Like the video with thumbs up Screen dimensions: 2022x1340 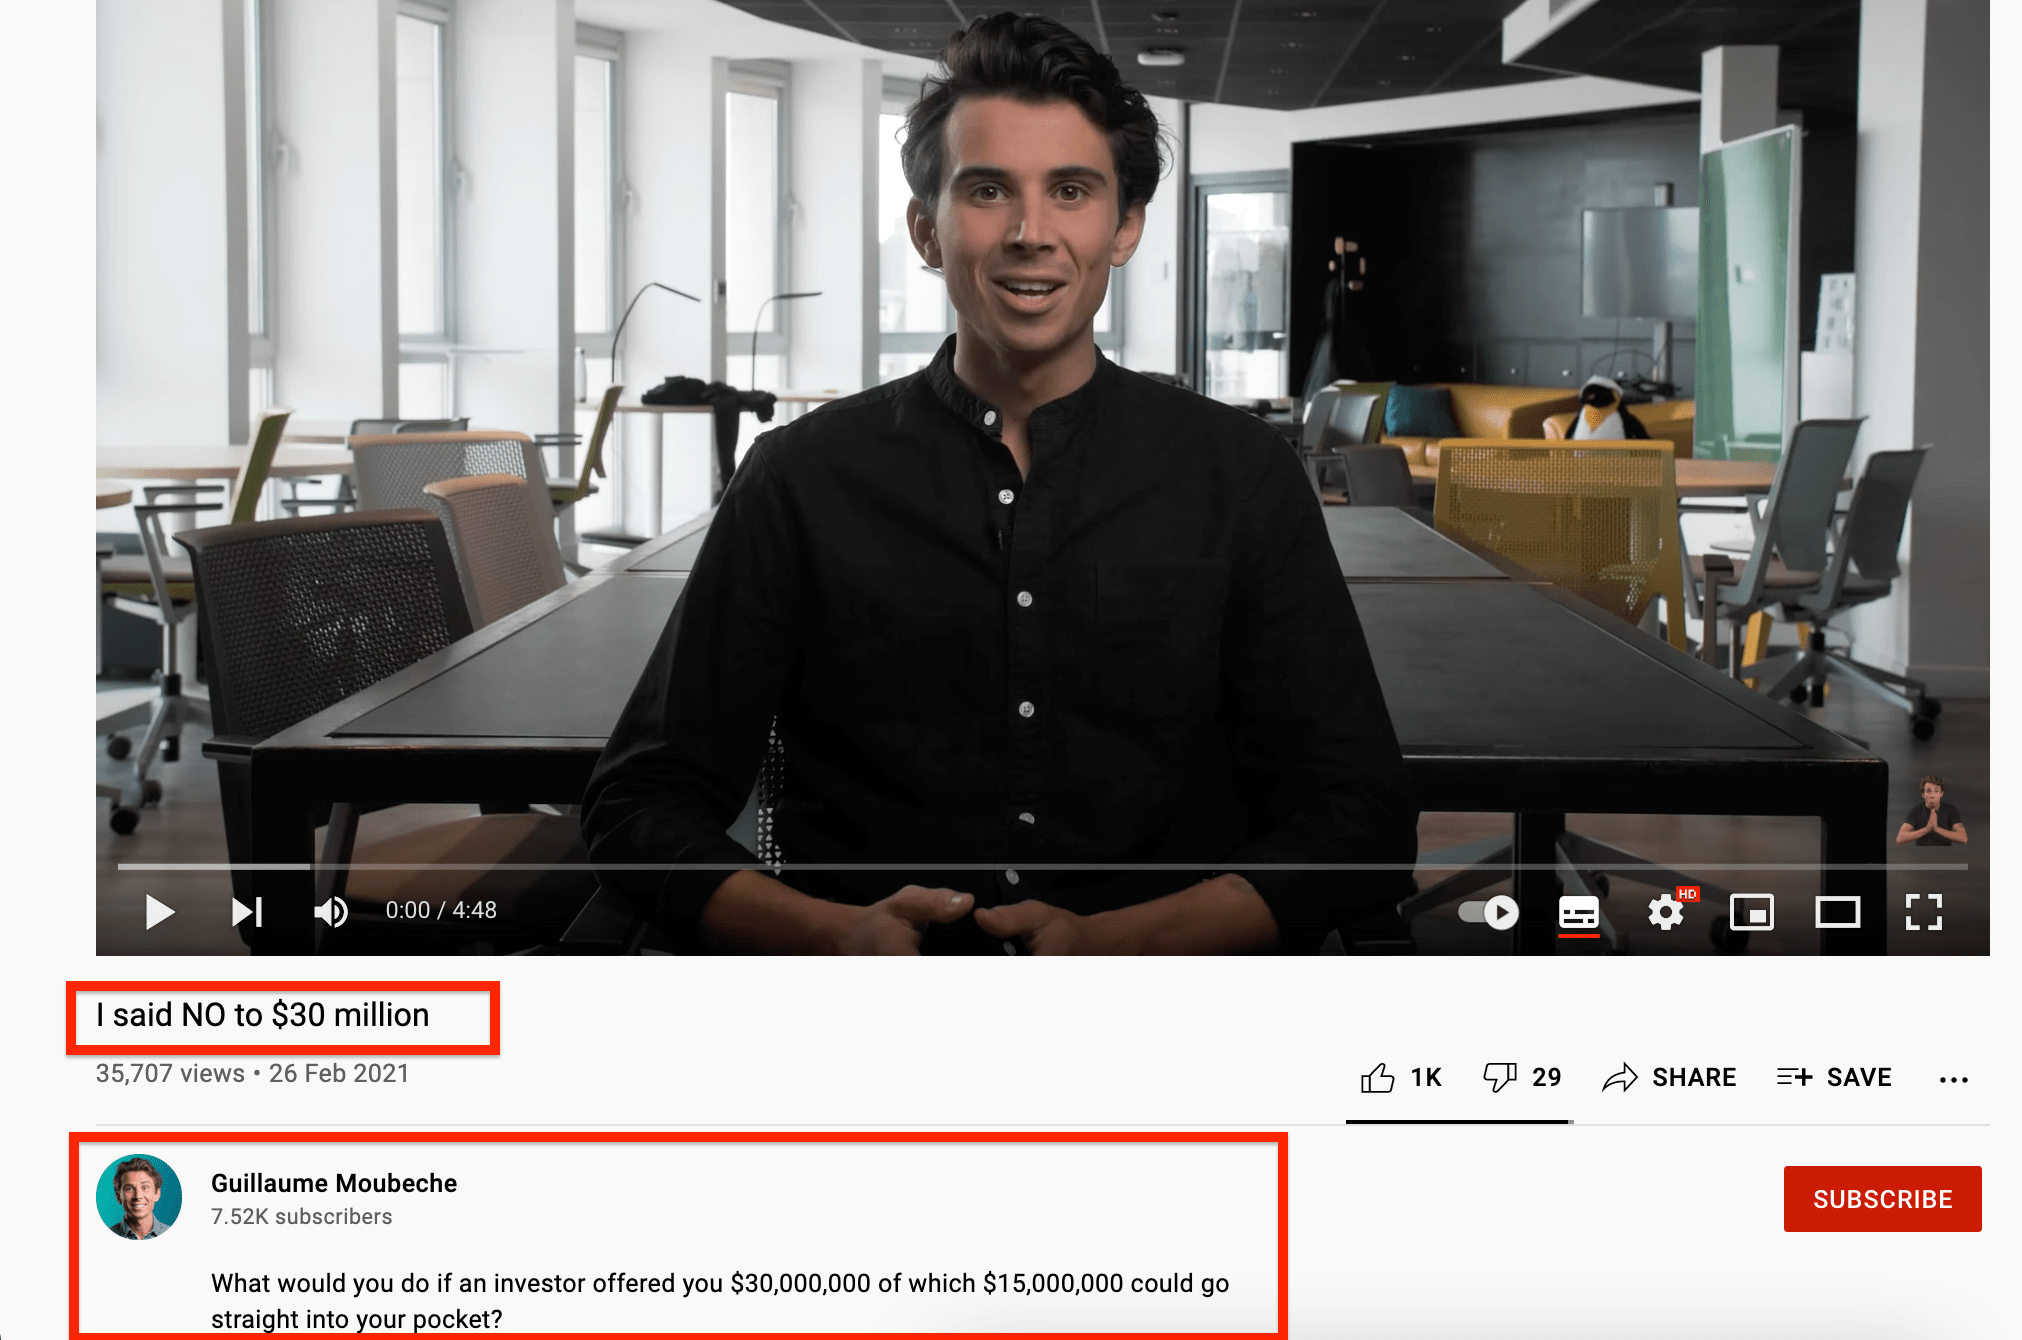click(x=1401, y=1077)
